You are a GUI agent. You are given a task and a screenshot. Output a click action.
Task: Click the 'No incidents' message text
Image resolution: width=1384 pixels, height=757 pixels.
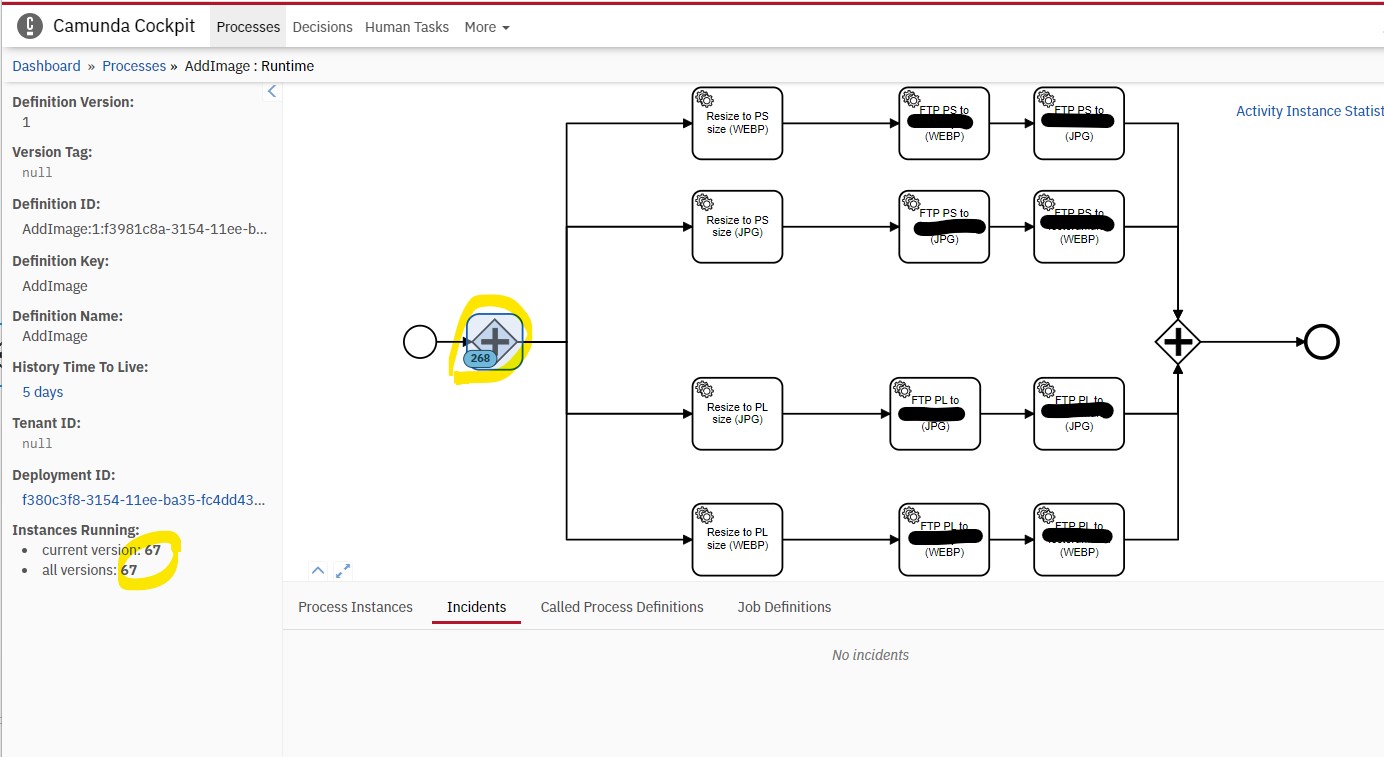pos(870,655)
